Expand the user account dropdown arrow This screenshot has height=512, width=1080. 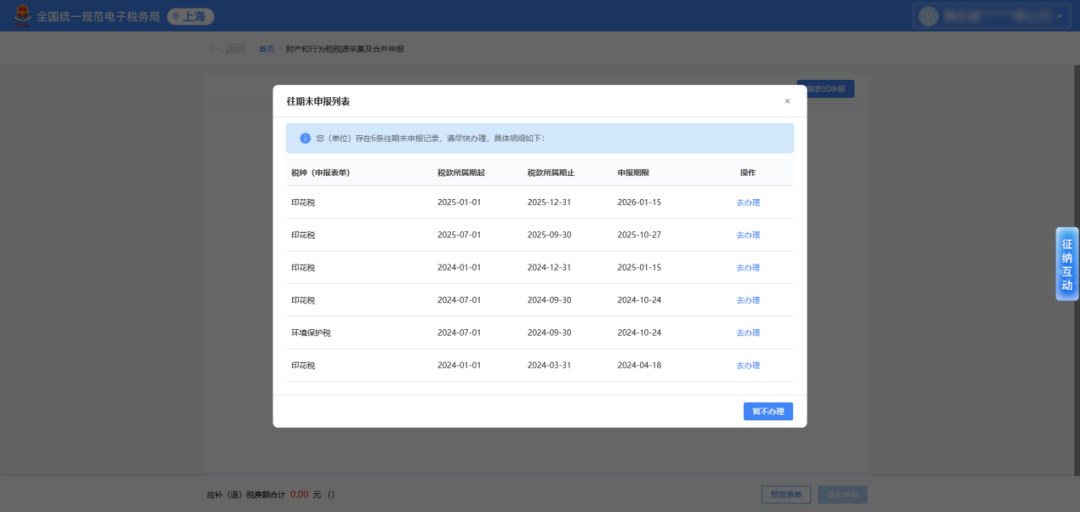point(1059,17)
